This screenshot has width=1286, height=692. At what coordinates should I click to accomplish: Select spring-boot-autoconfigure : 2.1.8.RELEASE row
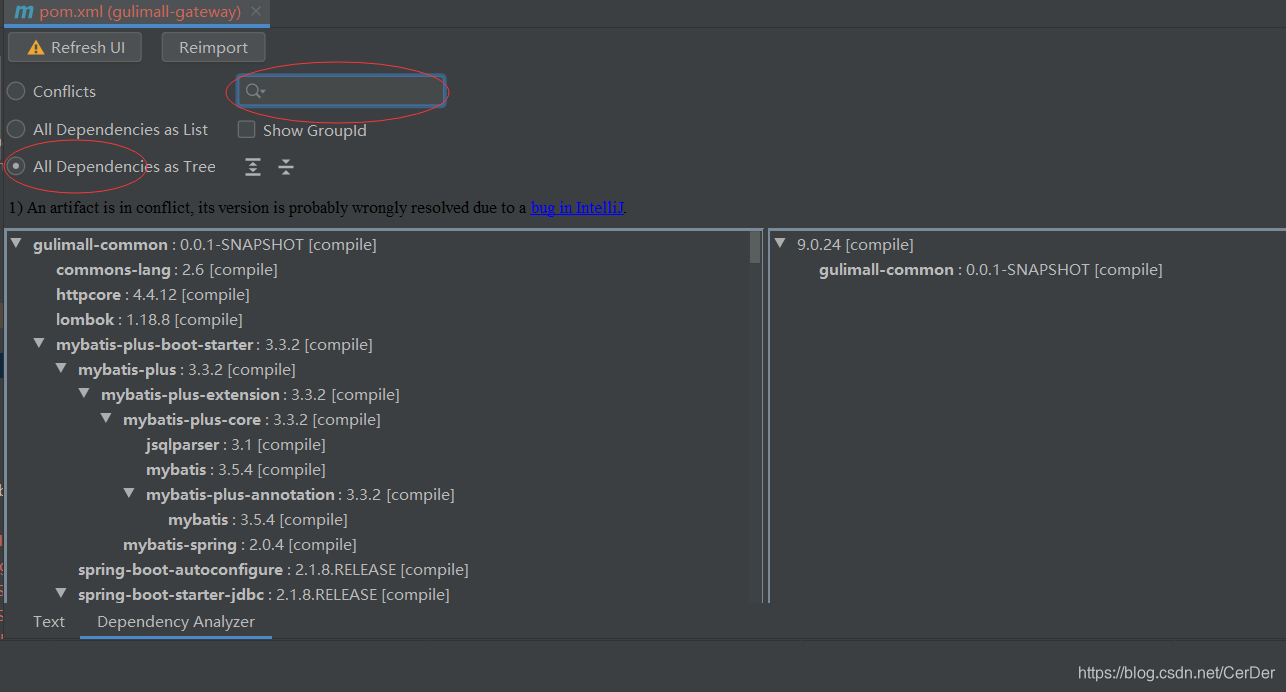pyautogui.click(x=273, y=569)
